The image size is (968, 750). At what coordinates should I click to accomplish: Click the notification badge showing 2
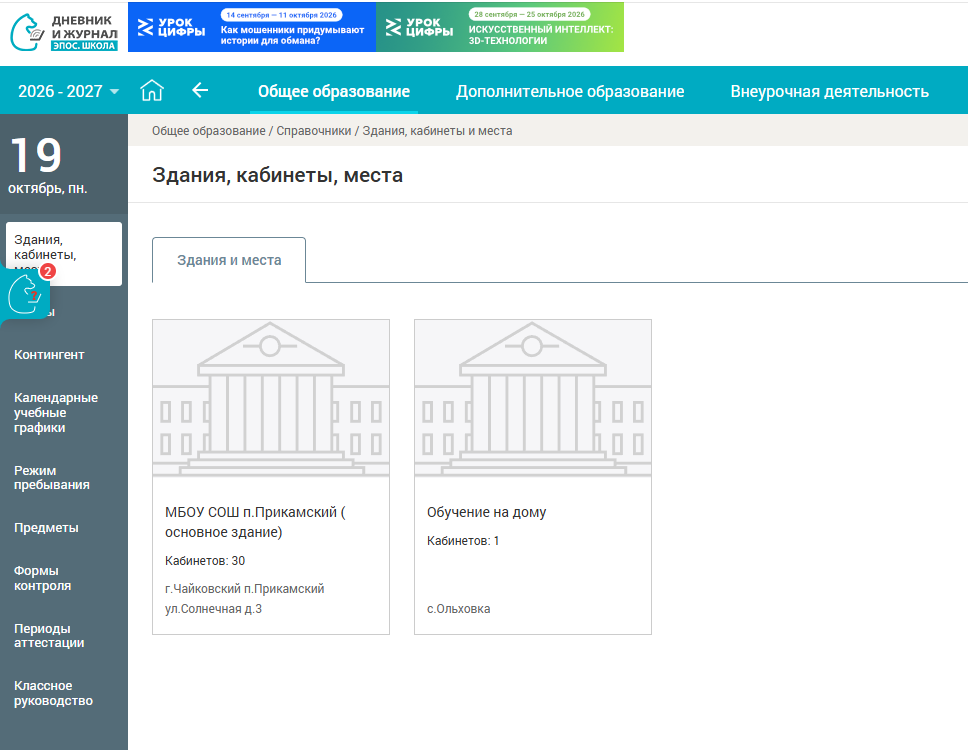(x=48, y=271)
